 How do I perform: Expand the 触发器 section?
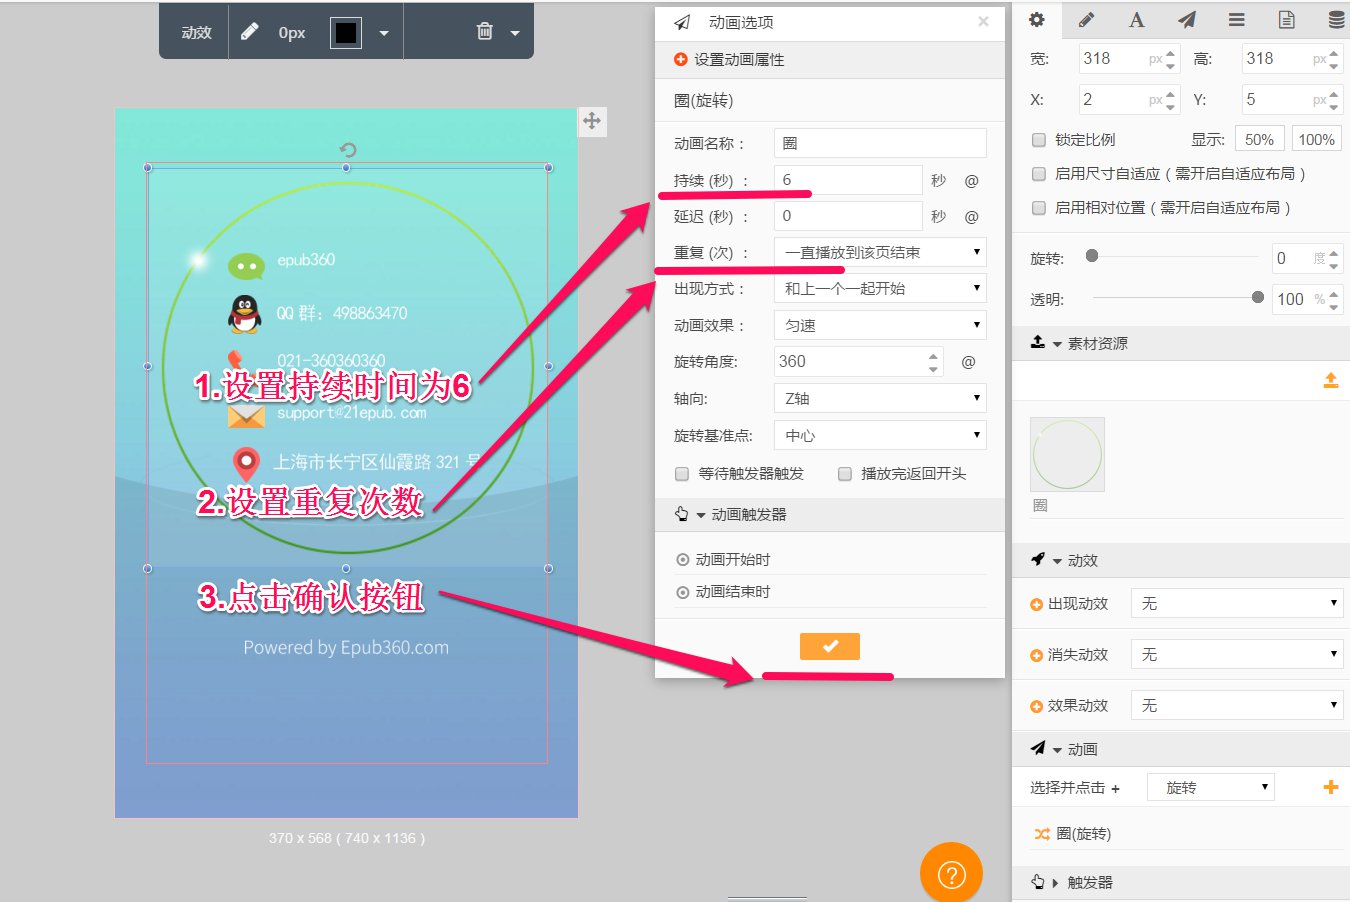[x=1055, y=883]
